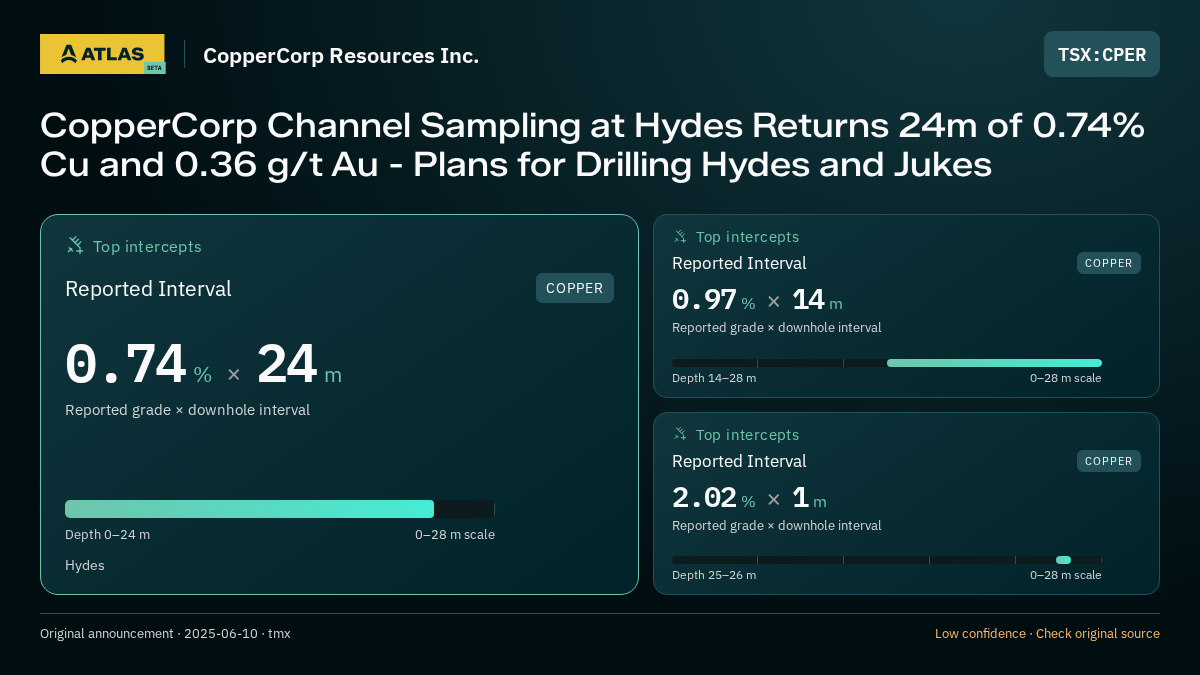The image size is (1200, 675).
Task: Click the drill icon in the 0.74% card
Action: tap(75, 245)
